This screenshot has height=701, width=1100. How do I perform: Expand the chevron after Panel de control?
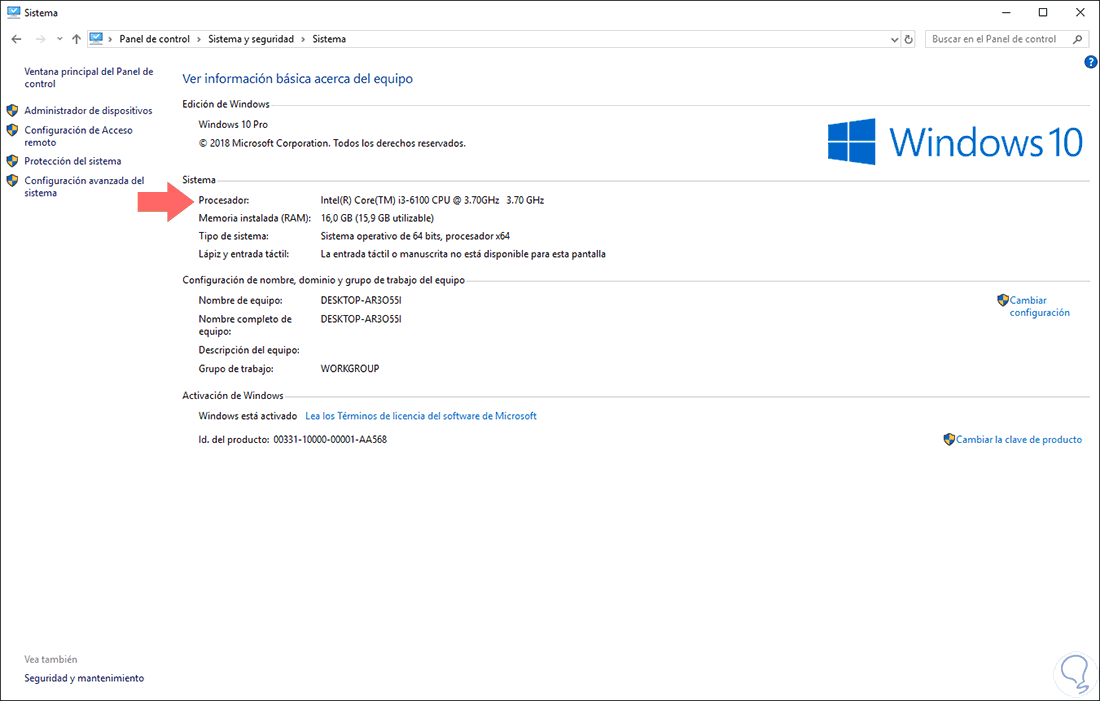(199, 39)
